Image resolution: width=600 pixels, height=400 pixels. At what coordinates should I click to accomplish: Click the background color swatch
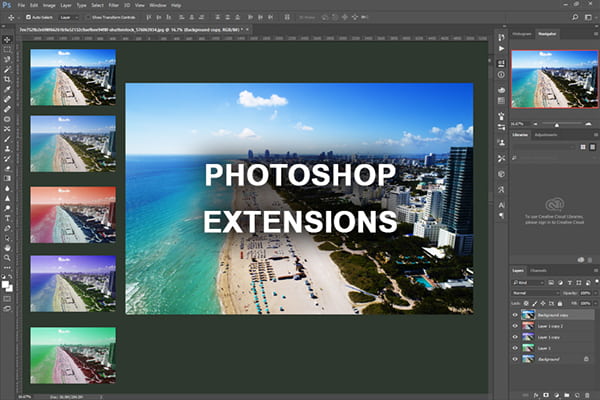click(10, 288)
